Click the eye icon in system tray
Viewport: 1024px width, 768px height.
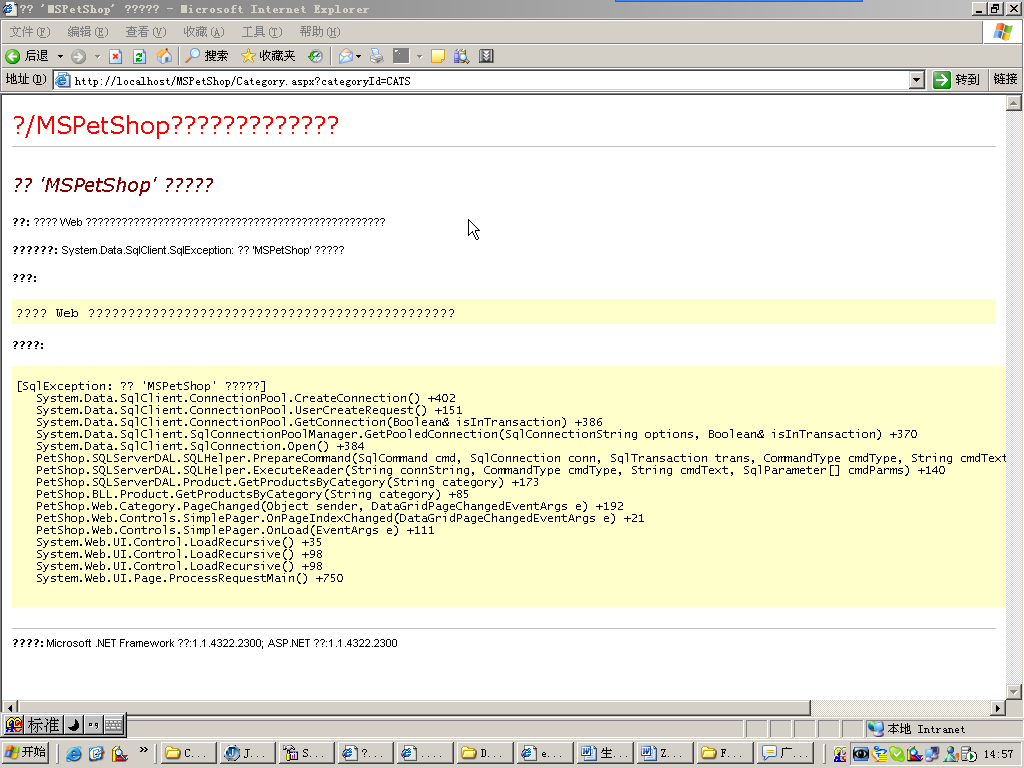861,754
